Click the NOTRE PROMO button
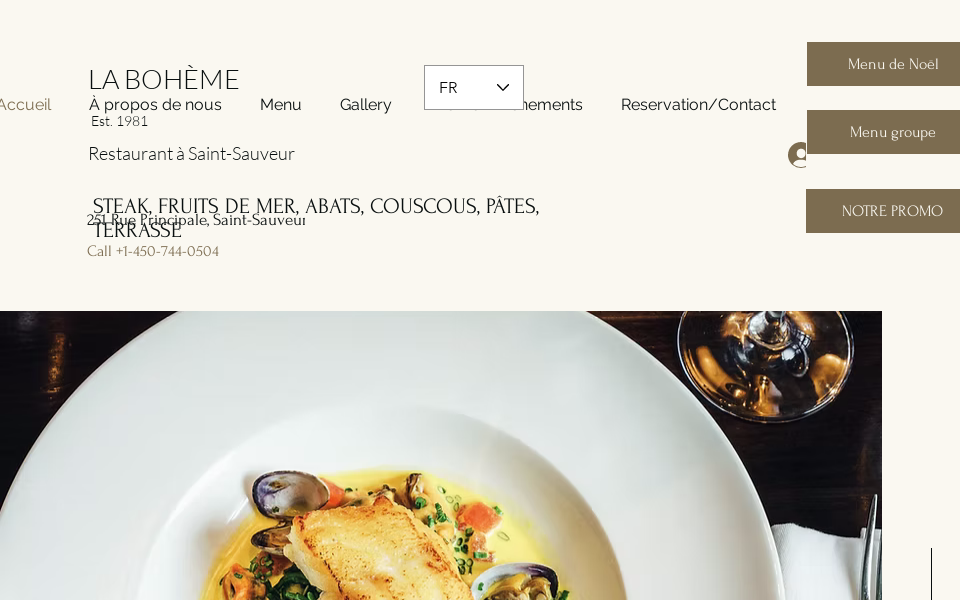The image size is (960, 600). tap(883, 211)
